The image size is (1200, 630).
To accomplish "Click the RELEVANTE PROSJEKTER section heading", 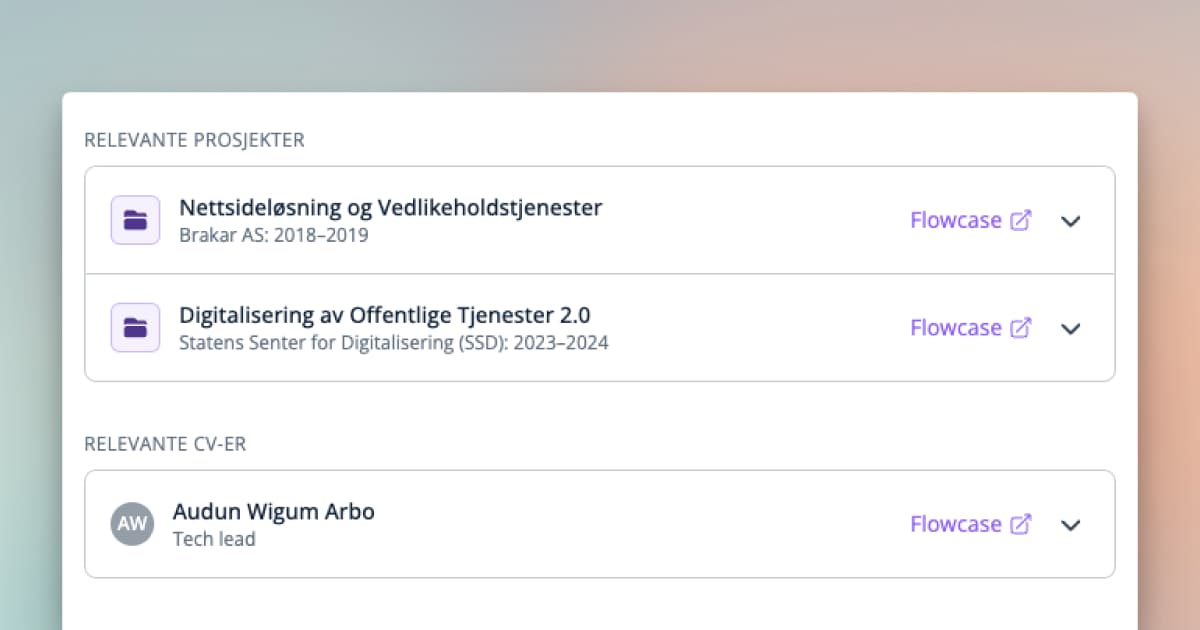I will pyautogui.click(x=194, y=140).
